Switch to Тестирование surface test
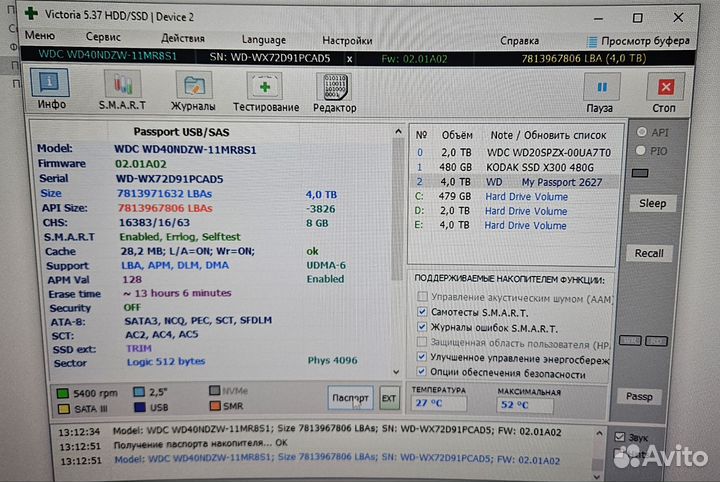The image size is (720, 482). click(x=265, y=91)
